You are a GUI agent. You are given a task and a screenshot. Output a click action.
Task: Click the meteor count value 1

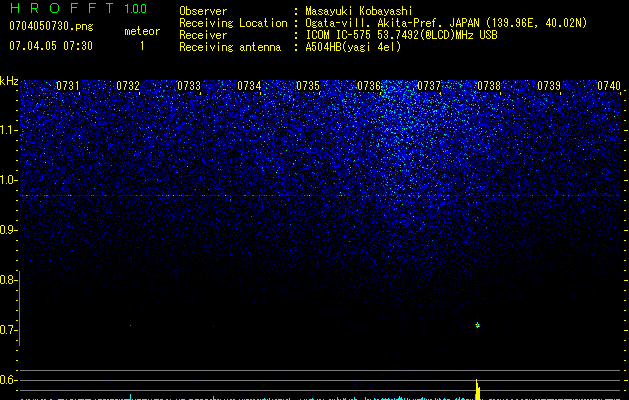(142, 46)
